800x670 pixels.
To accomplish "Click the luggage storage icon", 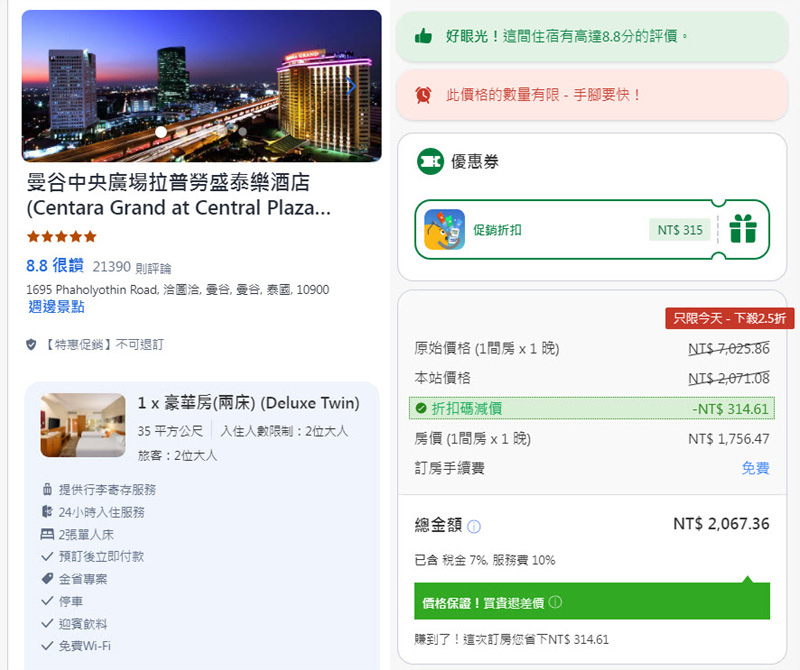I will [x=47, y=489].
